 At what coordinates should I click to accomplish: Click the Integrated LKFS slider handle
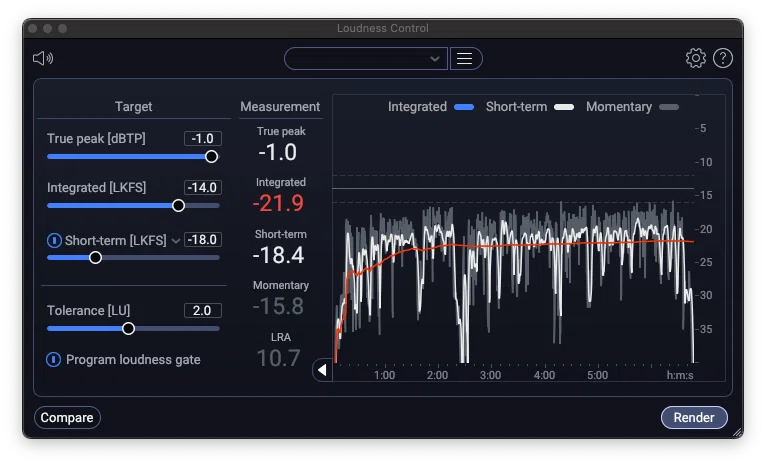click(x=179, y=206)
